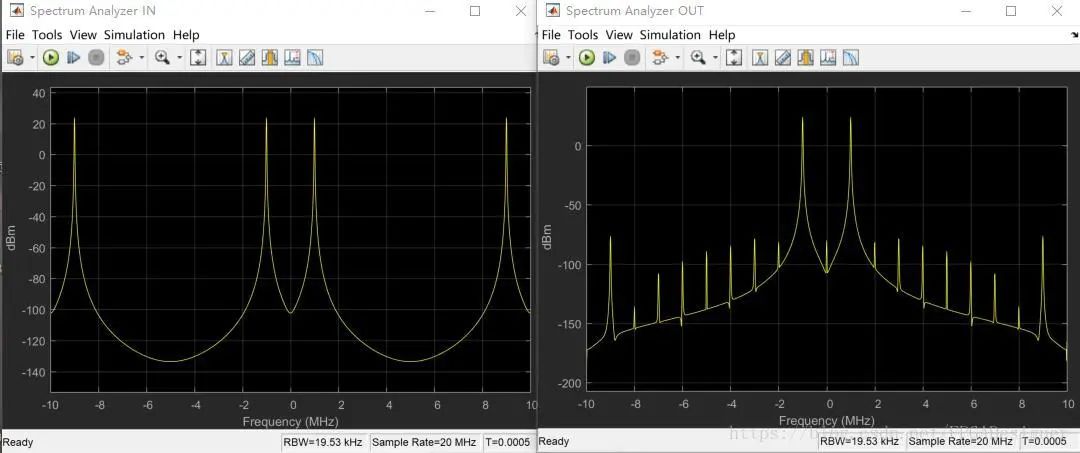Image resolution: width=1080 pixels, height=453 pixels.
Task: Open Spectrum Settings icon in Analyzer IN
Action: click(x=224, y=58)
